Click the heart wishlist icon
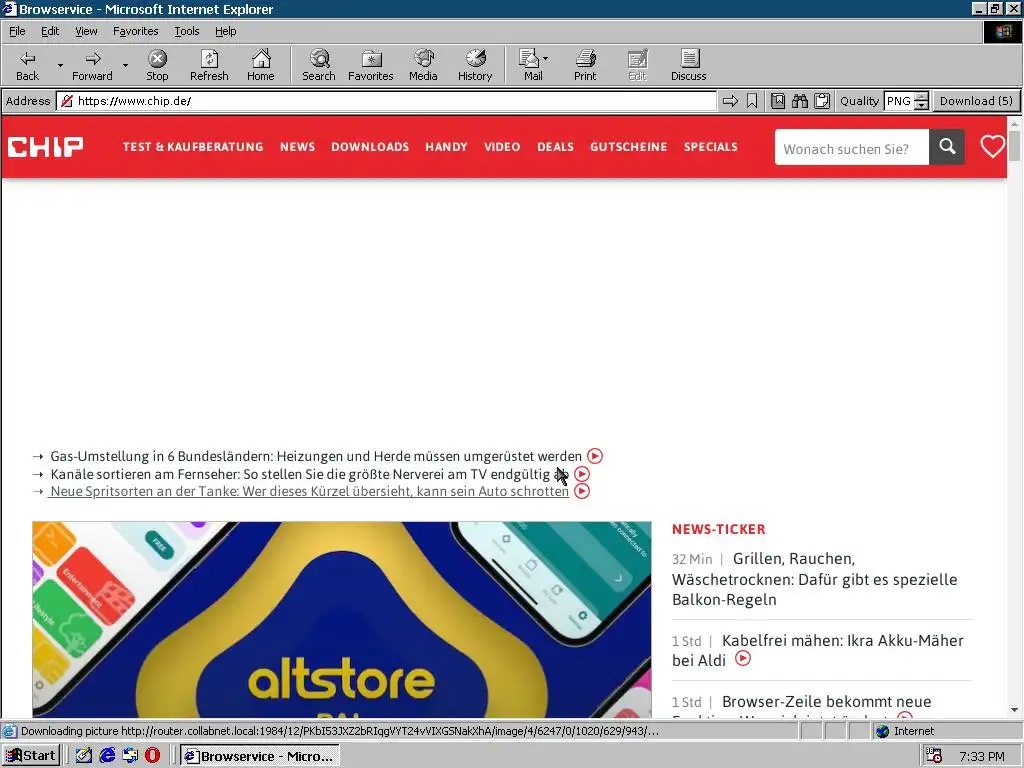This screenshot has width=1024, height=768. 993,146
